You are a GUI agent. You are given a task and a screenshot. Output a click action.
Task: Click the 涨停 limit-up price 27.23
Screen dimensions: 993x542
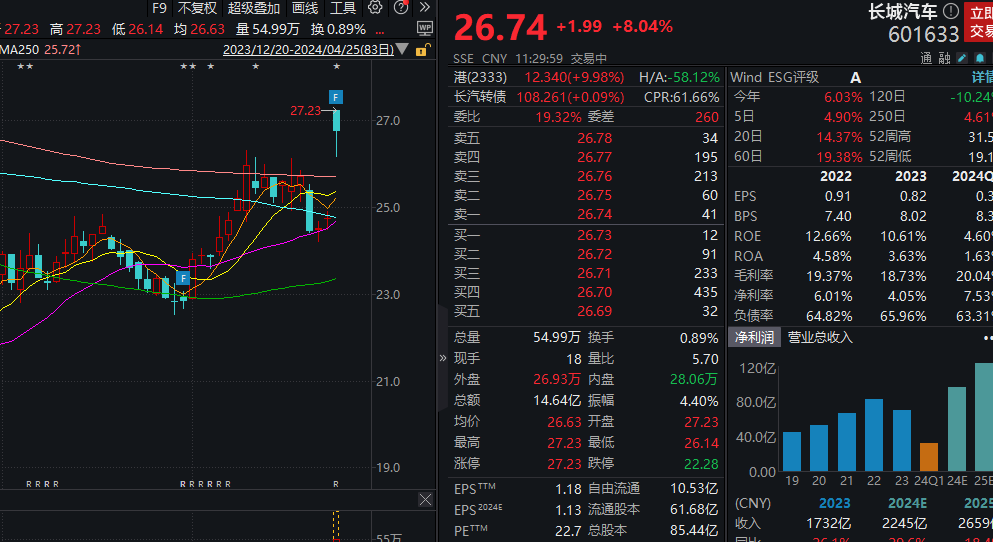(564, 463)
